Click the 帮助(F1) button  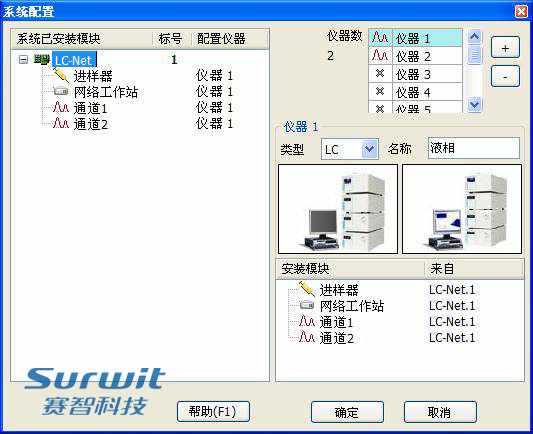pyautogui.click(x=213, y=412)
